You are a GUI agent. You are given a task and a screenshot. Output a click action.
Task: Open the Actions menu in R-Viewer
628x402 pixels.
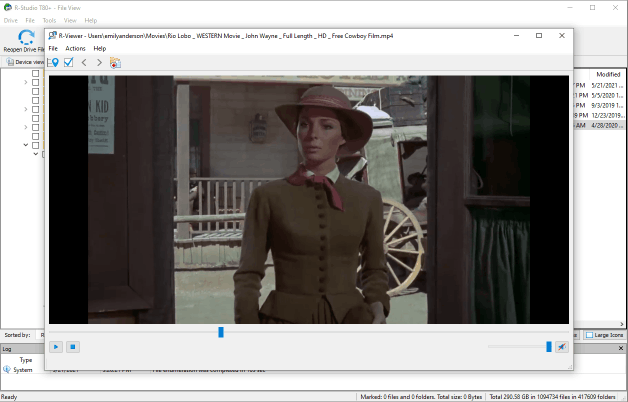(75, 48)
